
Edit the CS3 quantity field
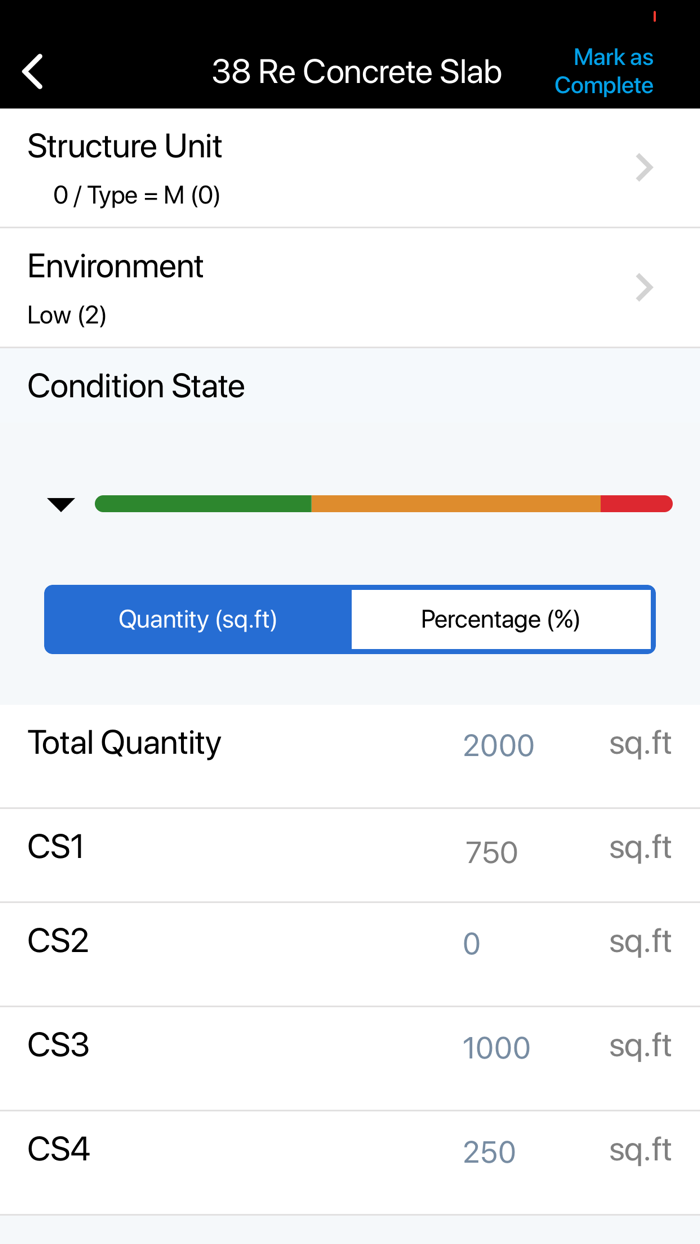[x=496, y=1048]
